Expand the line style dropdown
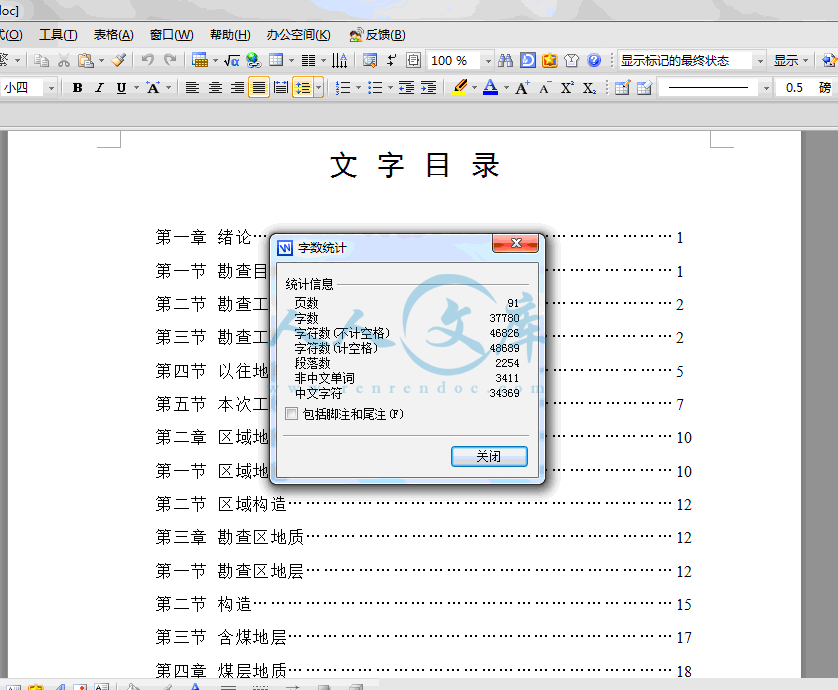 tap(766, 88)
